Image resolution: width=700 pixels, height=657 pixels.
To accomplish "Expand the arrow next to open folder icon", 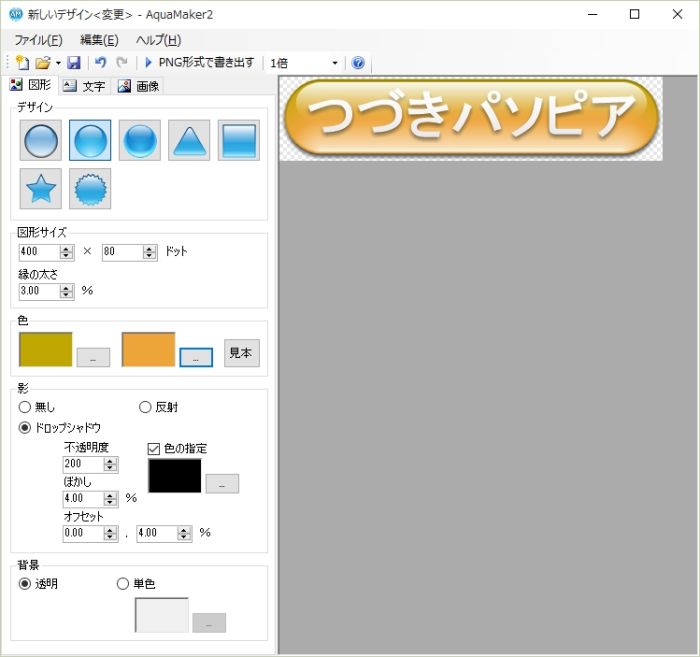I will point(58,64).
